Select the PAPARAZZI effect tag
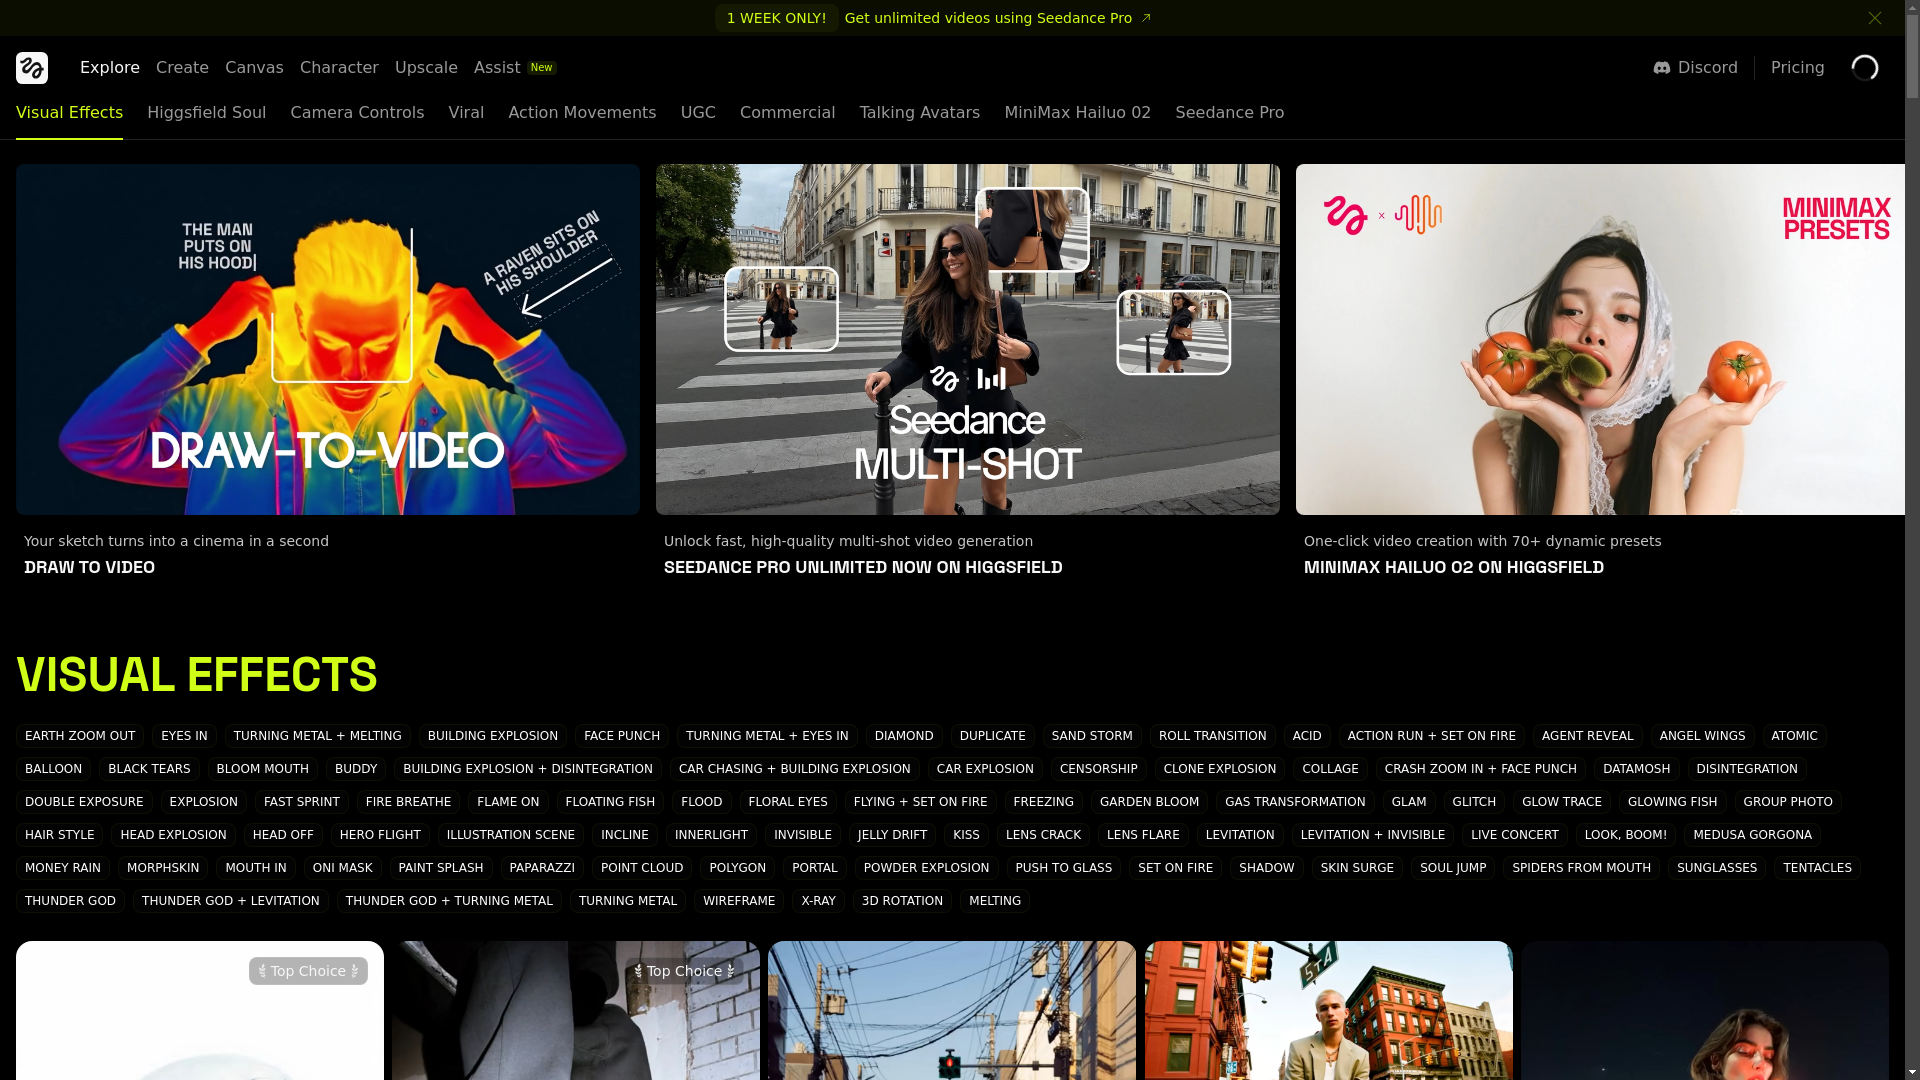Viewport: 1920px width, 1080px height. [542, 868]
